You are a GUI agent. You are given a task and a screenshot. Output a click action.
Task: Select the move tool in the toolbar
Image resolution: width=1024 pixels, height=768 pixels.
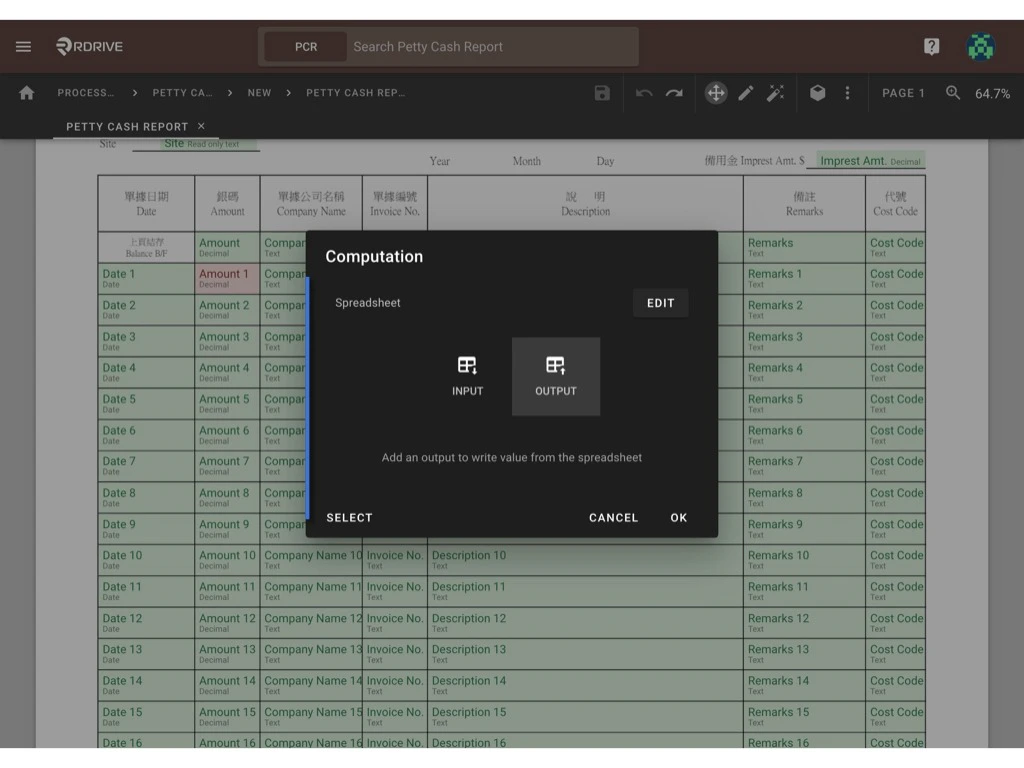click(715, 92)
